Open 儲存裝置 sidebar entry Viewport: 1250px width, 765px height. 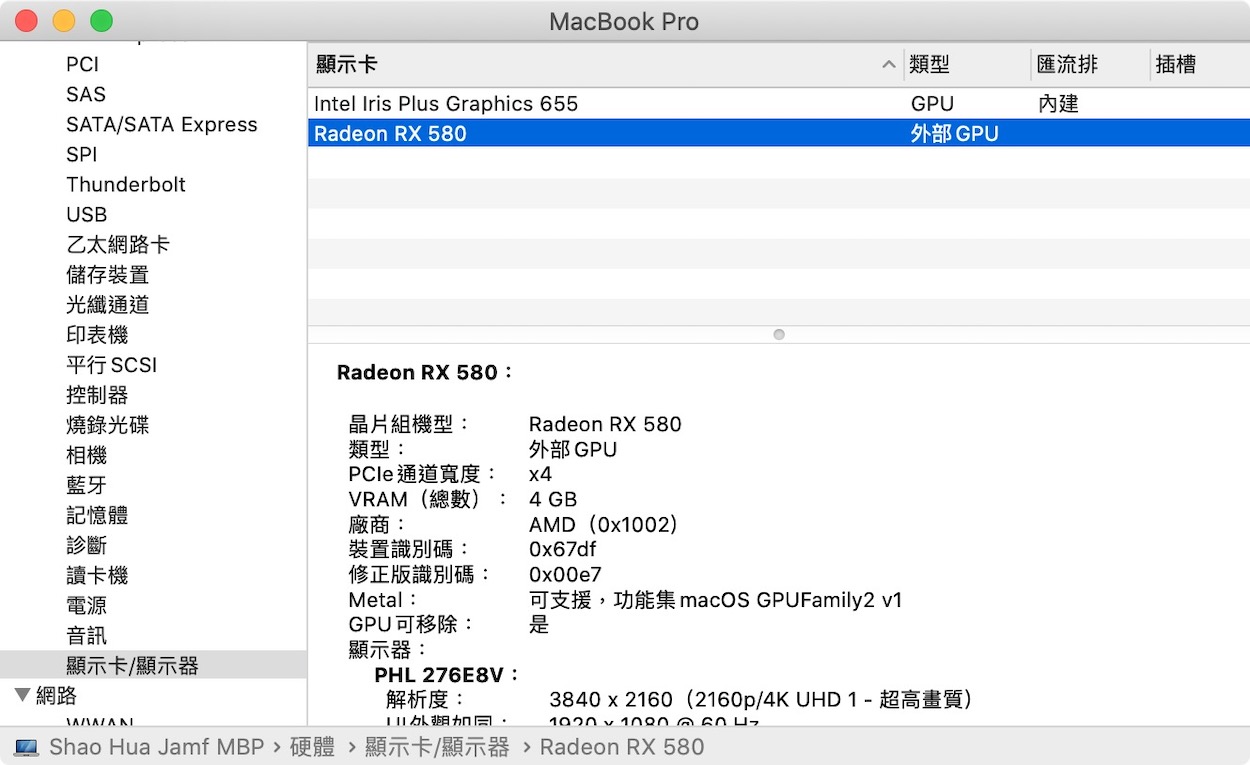(107, 275)
